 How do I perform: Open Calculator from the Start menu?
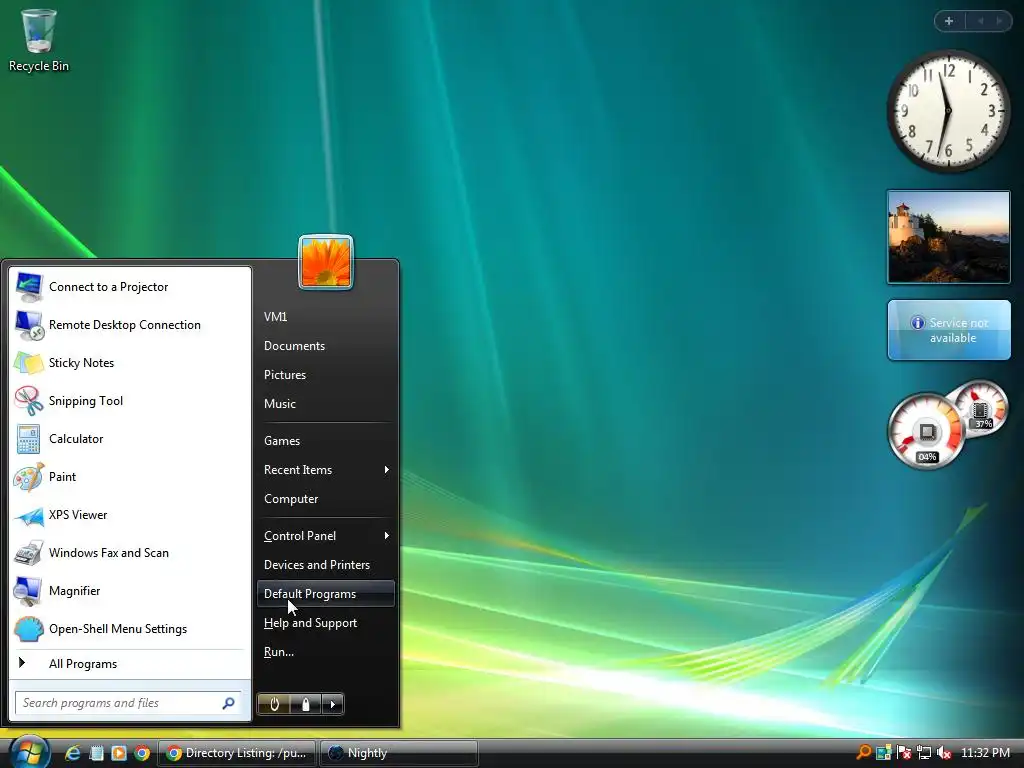[x=129, y=439]
